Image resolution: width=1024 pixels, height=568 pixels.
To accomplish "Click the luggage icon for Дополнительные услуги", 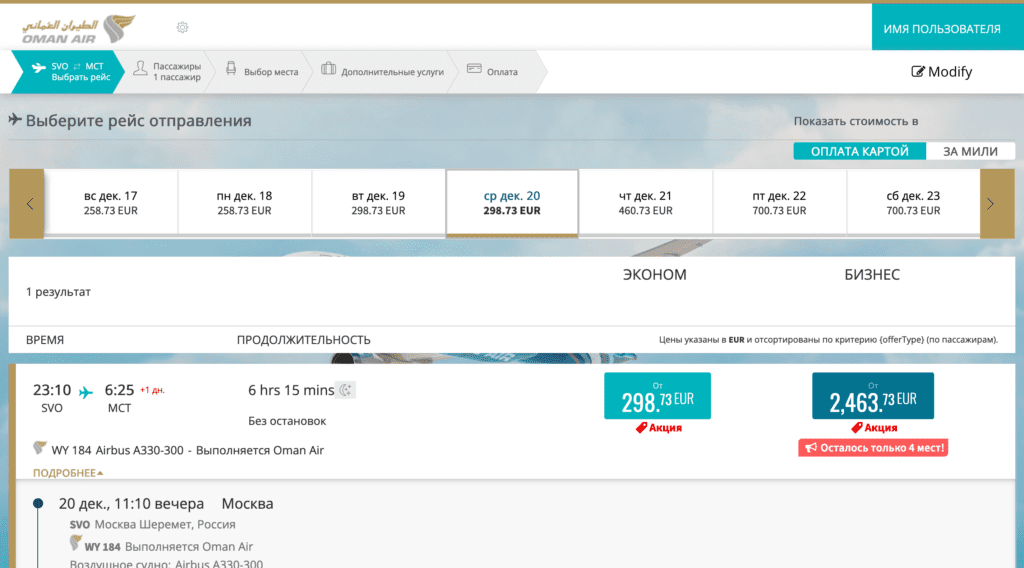I will point(328,69).
